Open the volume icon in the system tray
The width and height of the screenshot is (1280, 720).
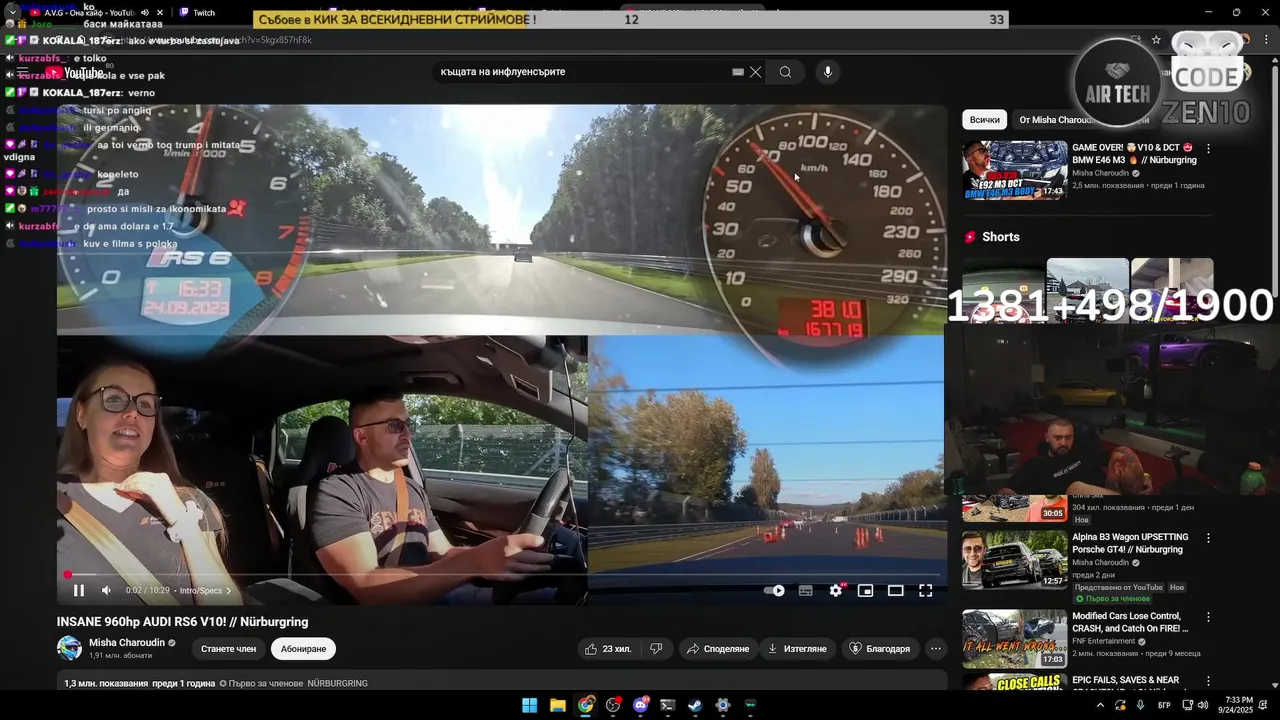1203,705
